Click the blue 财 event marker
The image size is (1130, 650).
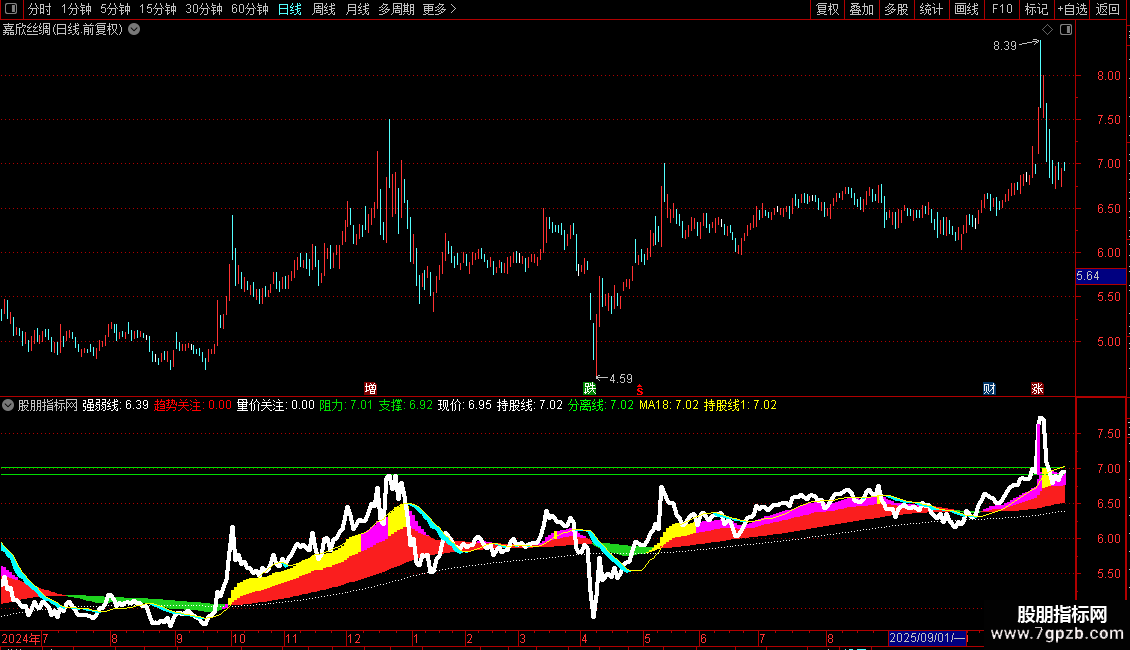(x=989, y=388)
